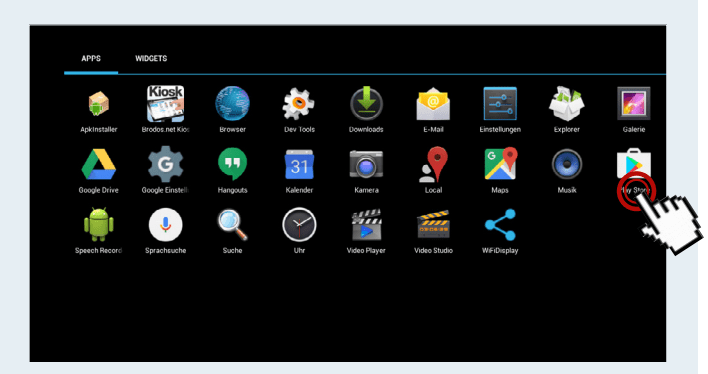Launch the Kamera app

click(x=366, y=164)
